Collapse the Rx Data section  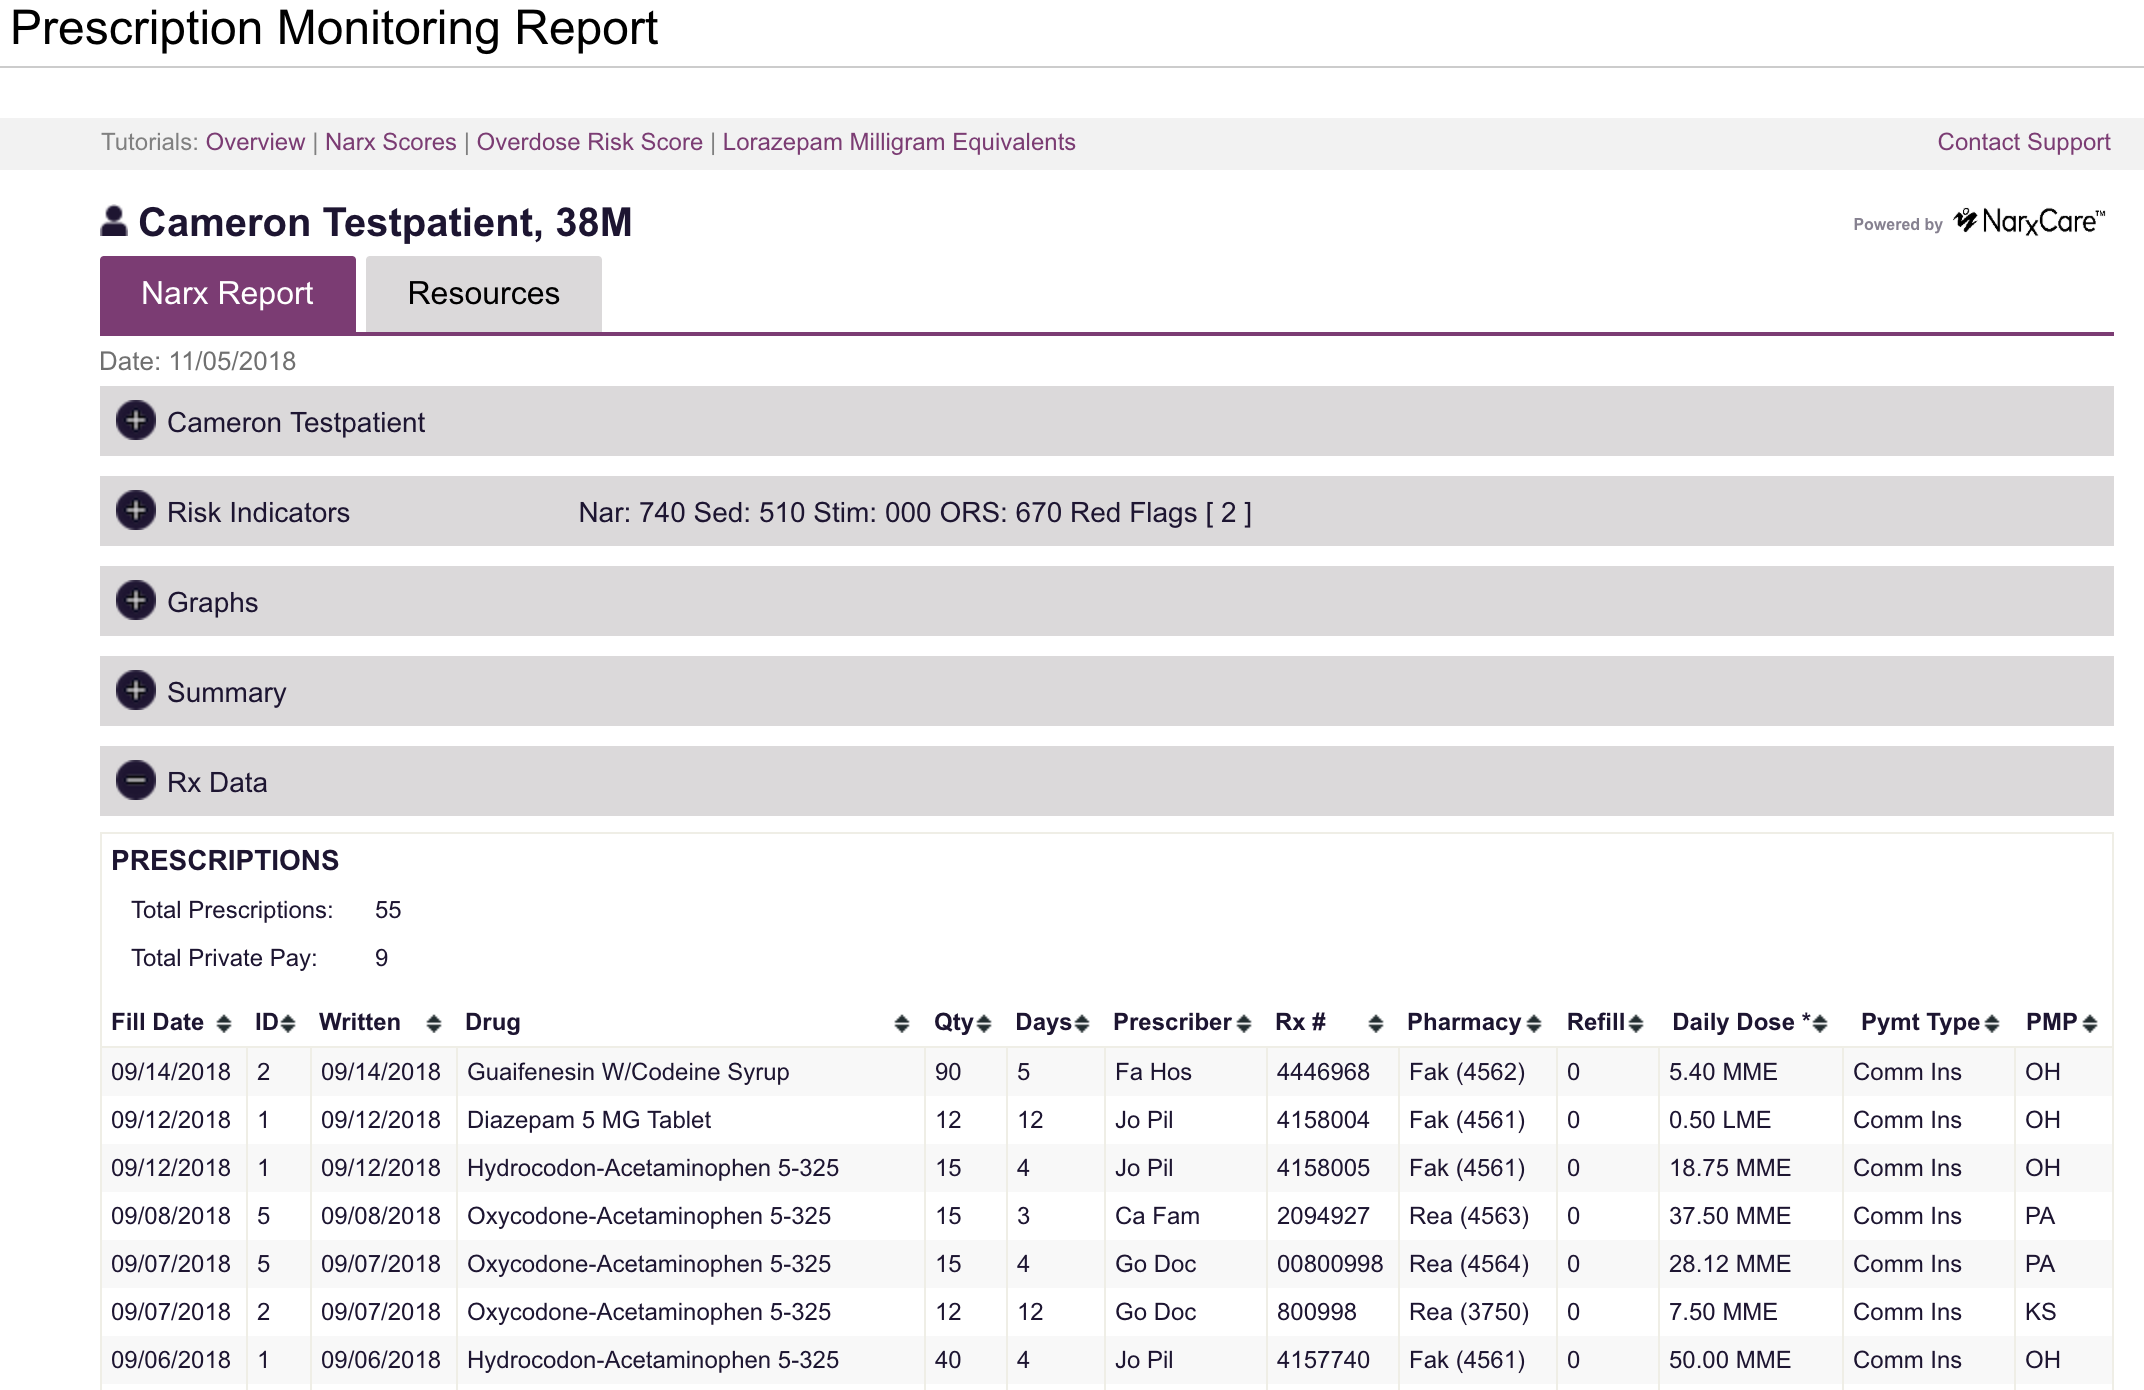coord(136,781)
